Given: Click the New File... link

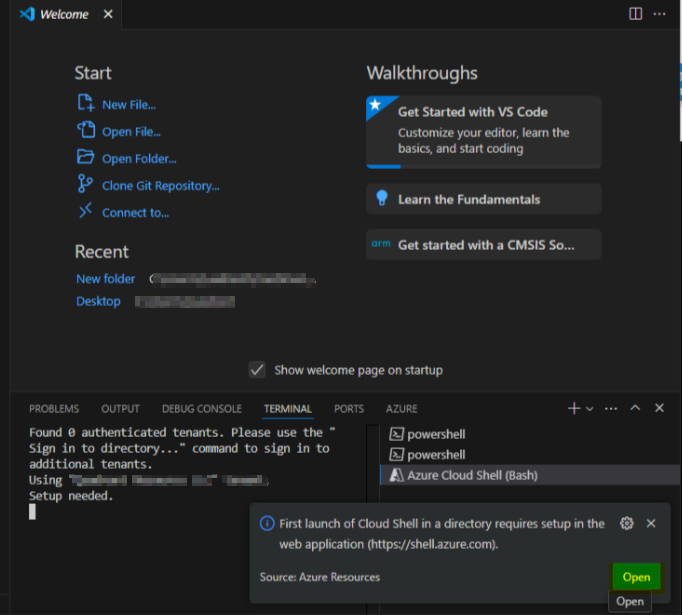Looking at the screenshot, I should [x=129, y=105].
